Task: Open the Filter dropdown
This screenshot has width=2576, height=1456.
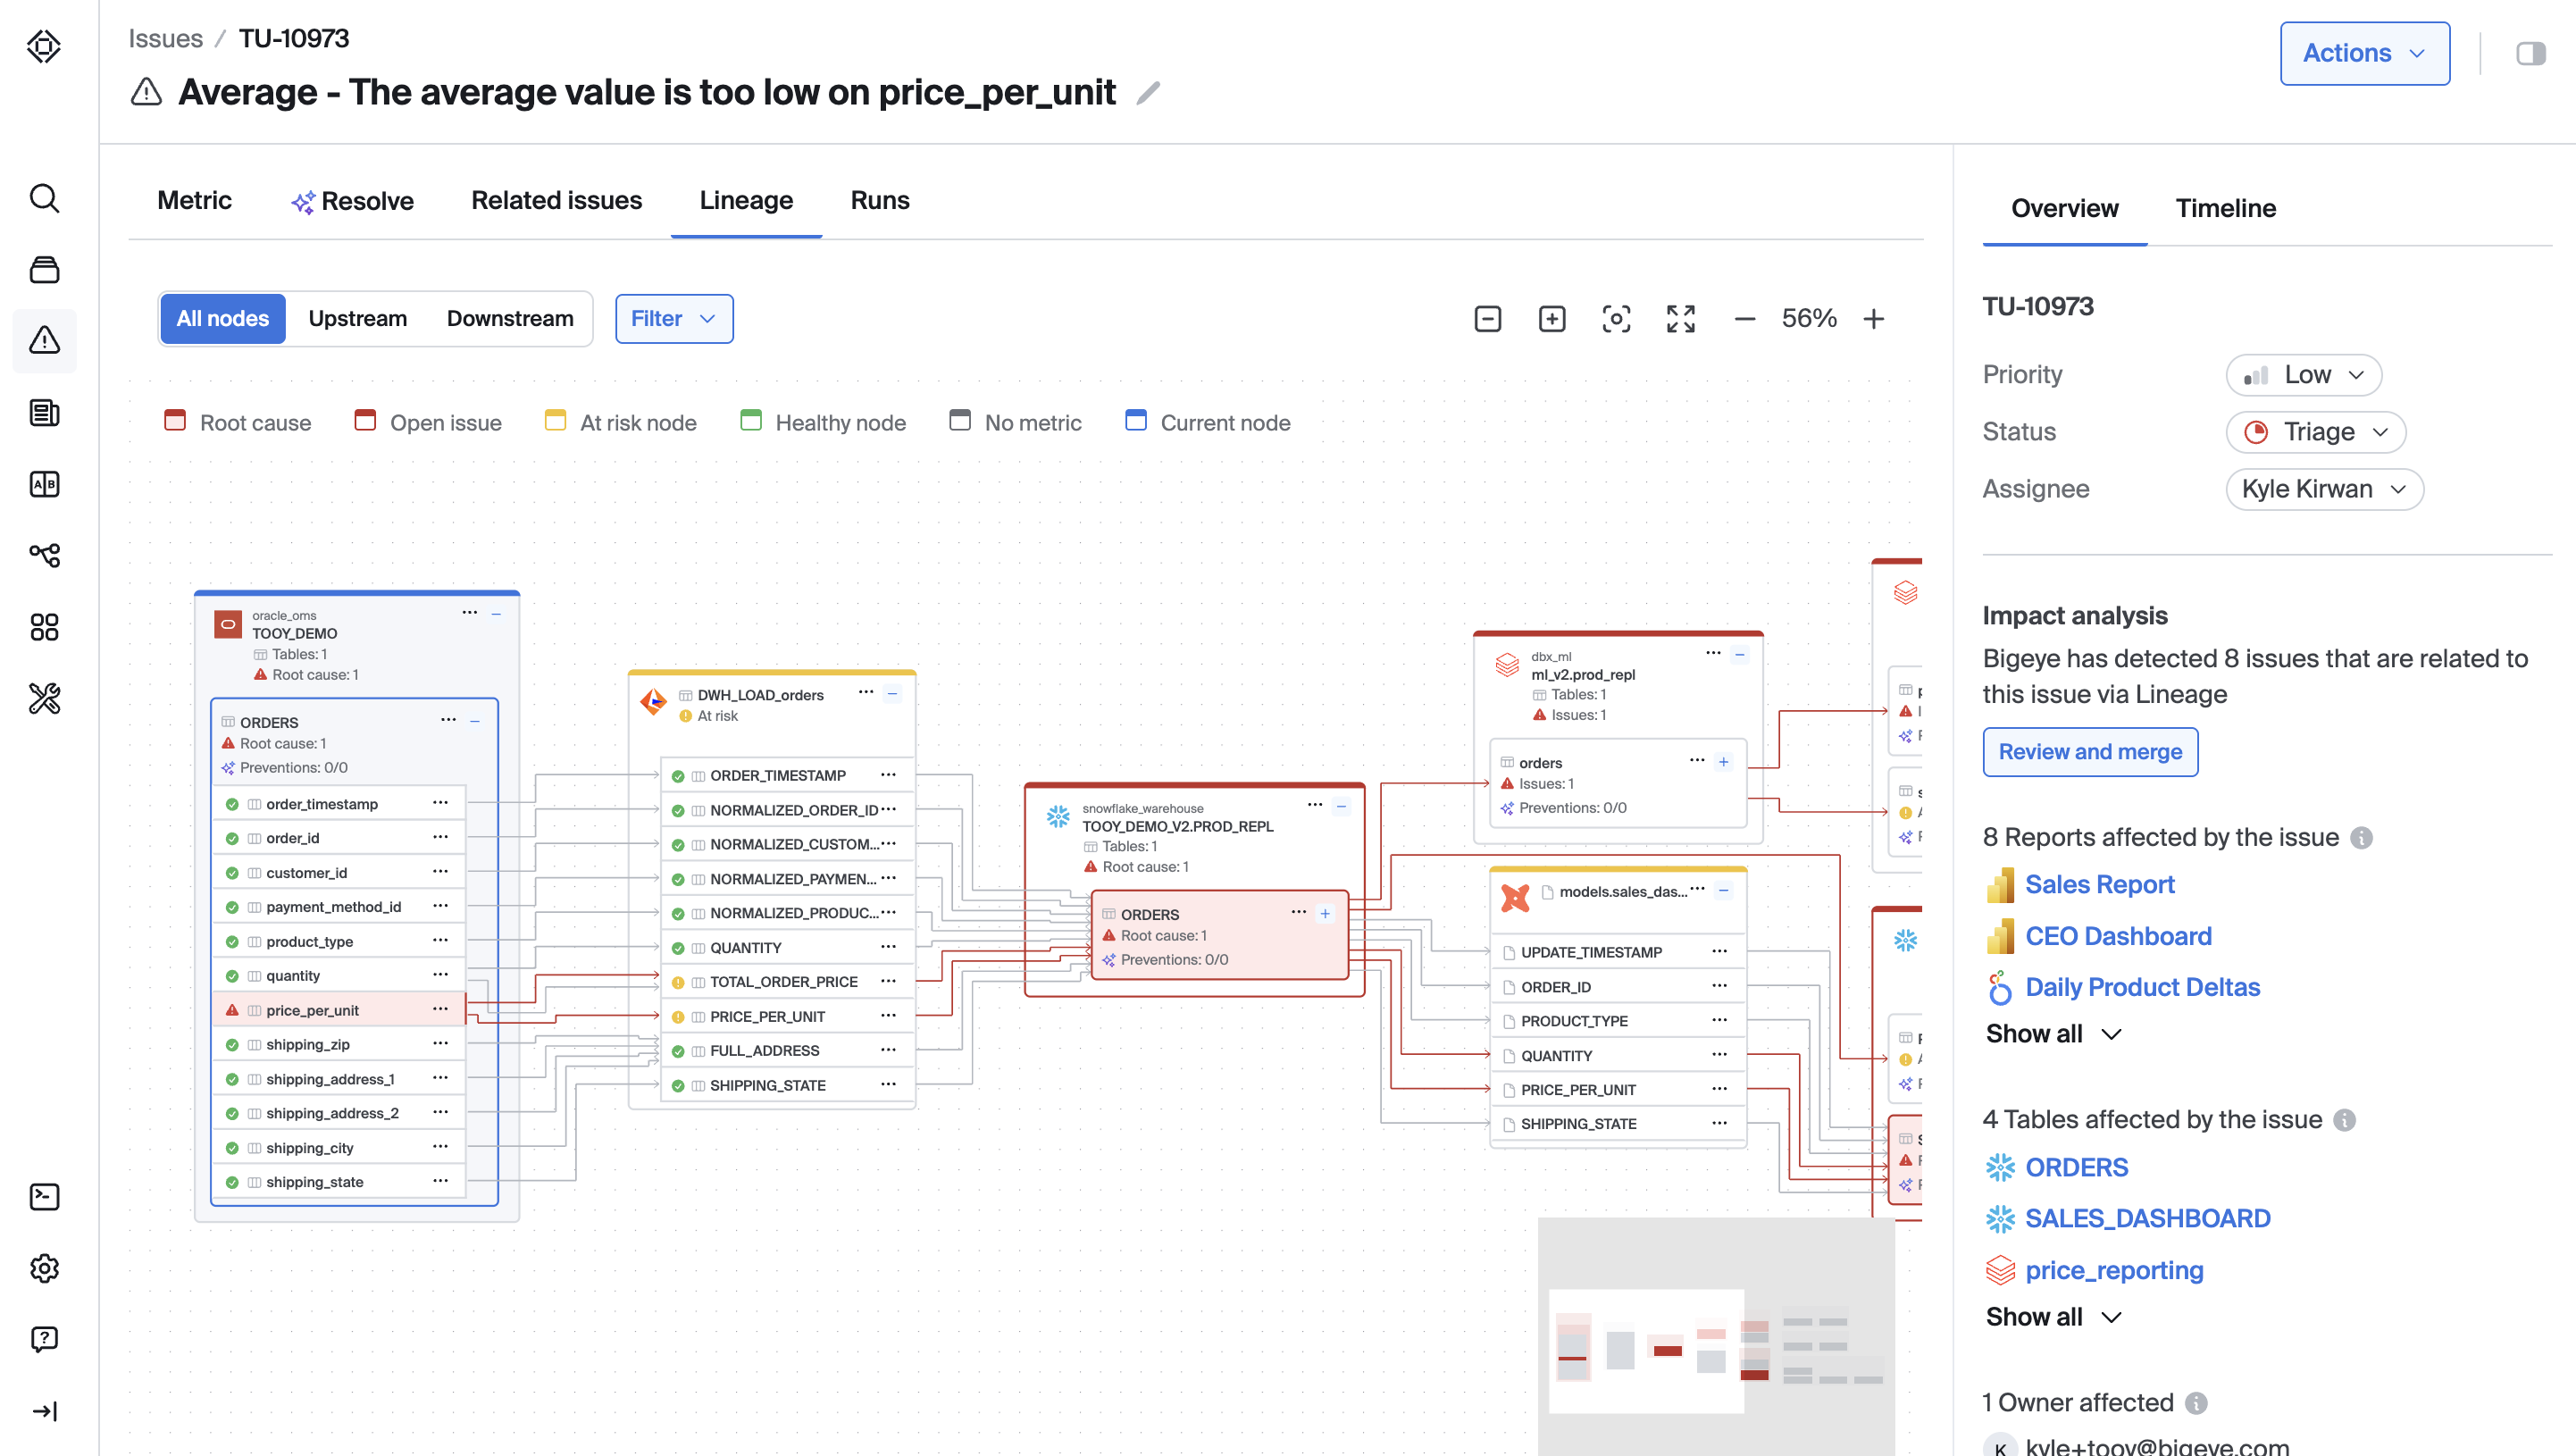Action: coord(673,319)
